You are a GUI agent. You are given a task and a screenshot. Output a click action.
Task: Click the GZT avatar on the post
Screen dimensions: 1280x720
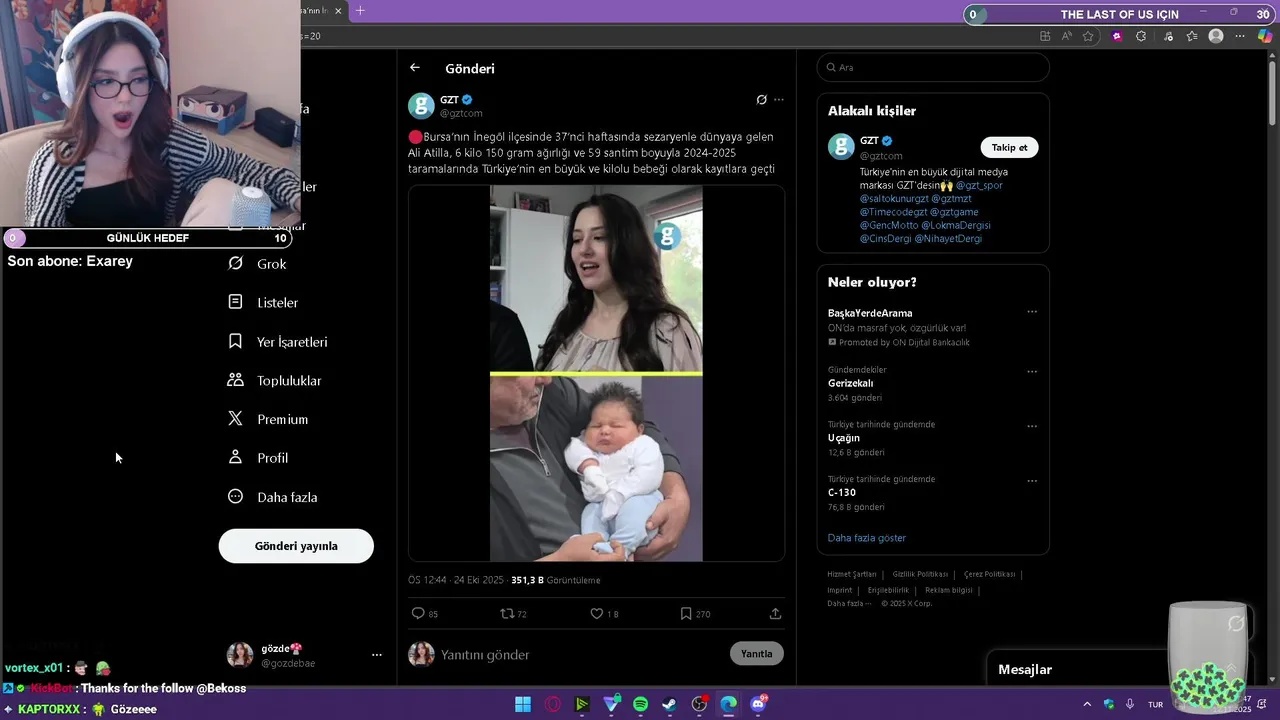(421, 106)
